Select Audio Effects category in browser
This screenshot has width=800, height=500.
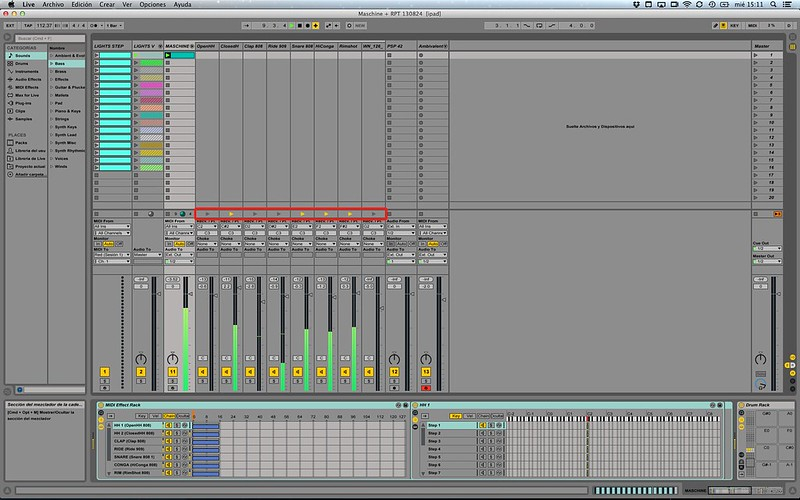27,79
